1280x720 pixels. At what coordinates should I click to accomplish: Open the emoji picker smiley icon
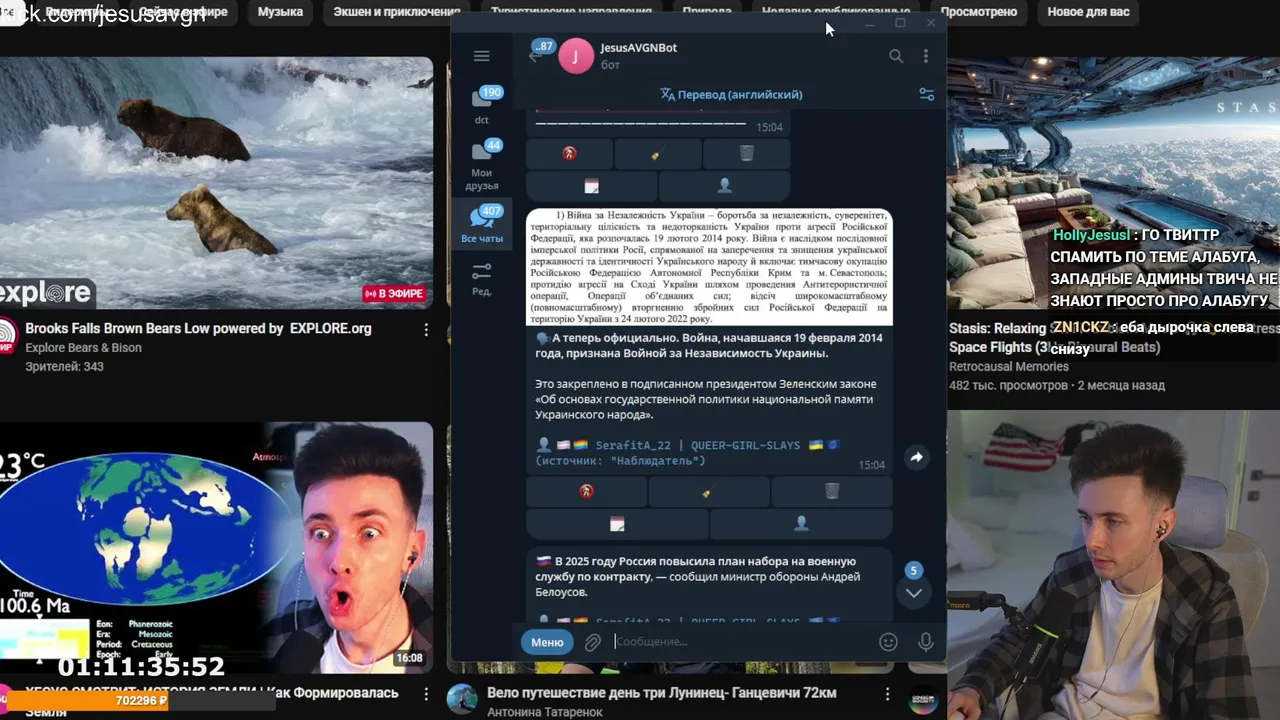pyautogui.click(x=888, y=642)
